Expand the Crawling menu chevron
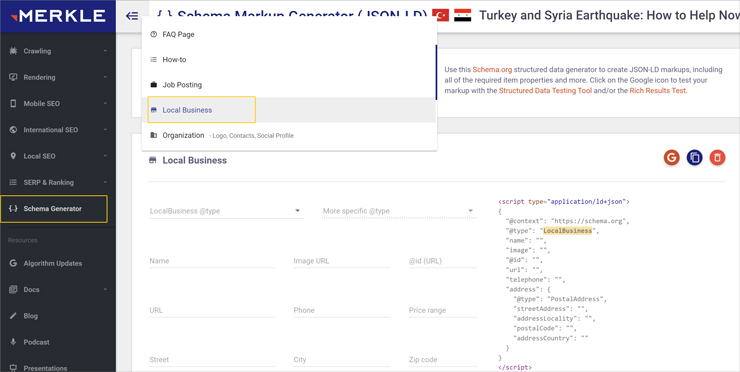Screen dimensions: 740x372 click(105, 51)
